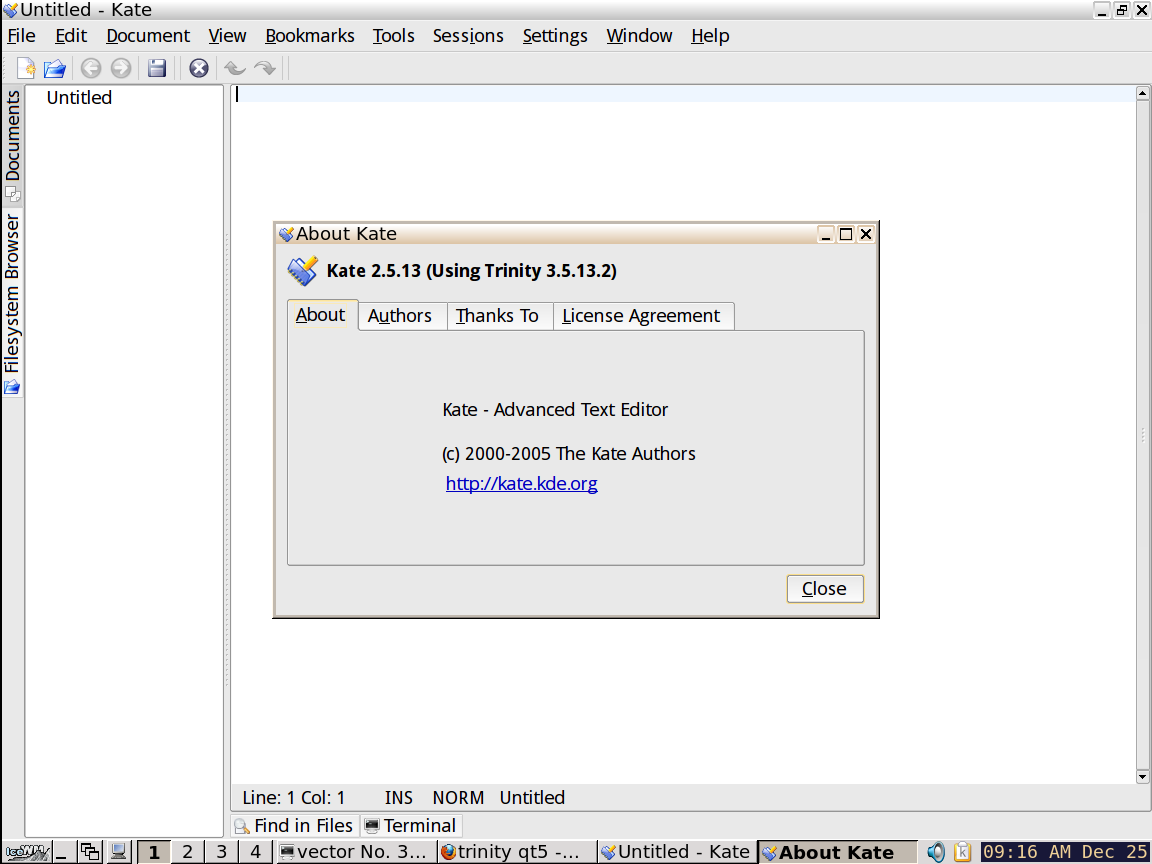Image resolution: width=1152 pixels, height=864 pixels.
Task: Close About Kate via title bar X
Action: pos(865,234)
